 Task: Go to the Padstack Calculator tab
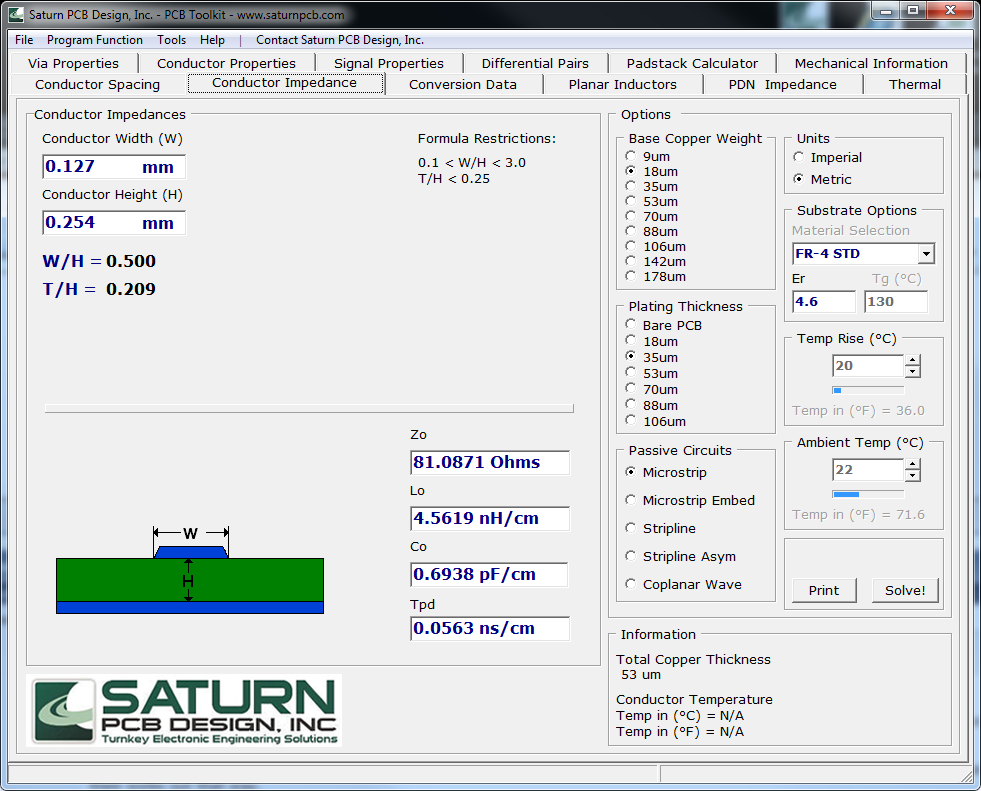click(692, 63)
